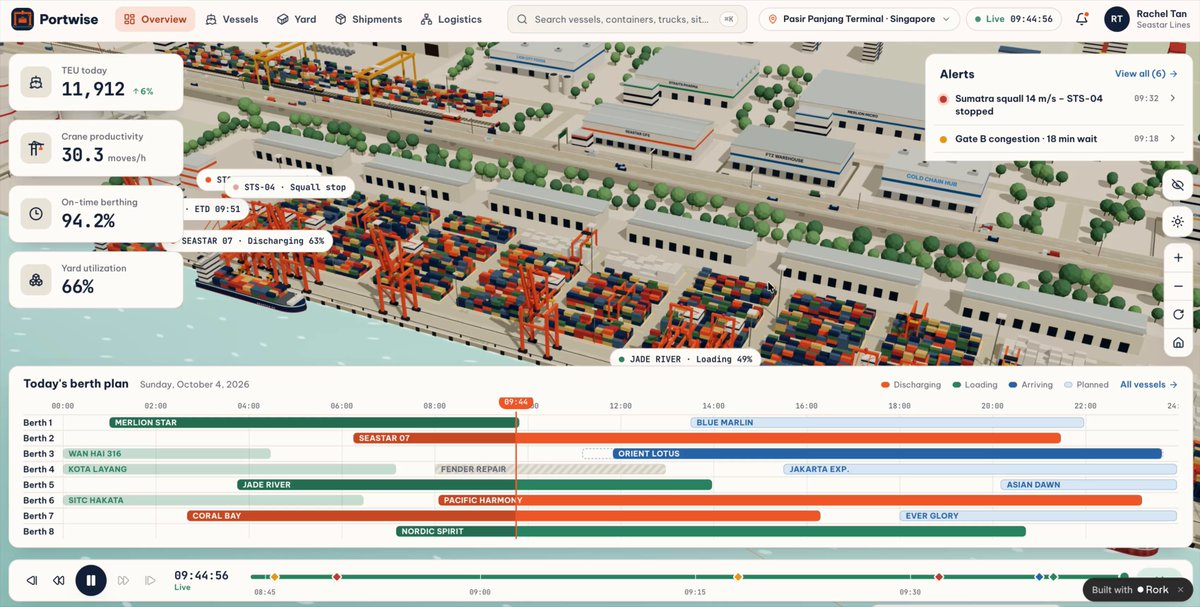Select the NORDIC SPIRIT bar

(711, 531)
